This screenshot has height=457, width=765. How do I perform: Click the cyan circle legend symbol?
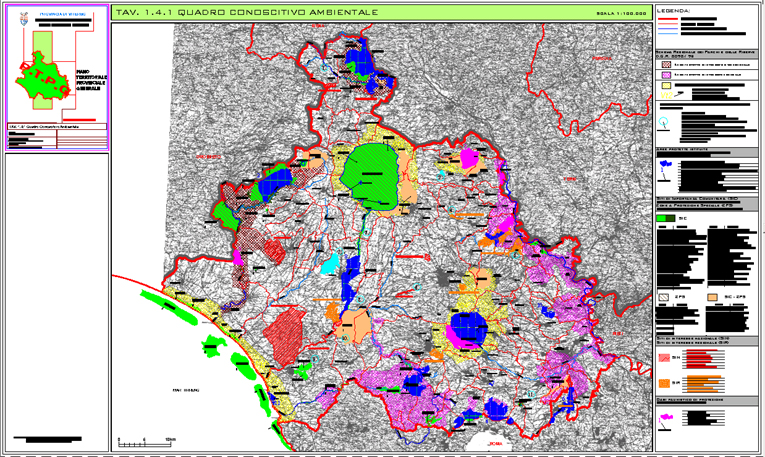pos(664,122)
